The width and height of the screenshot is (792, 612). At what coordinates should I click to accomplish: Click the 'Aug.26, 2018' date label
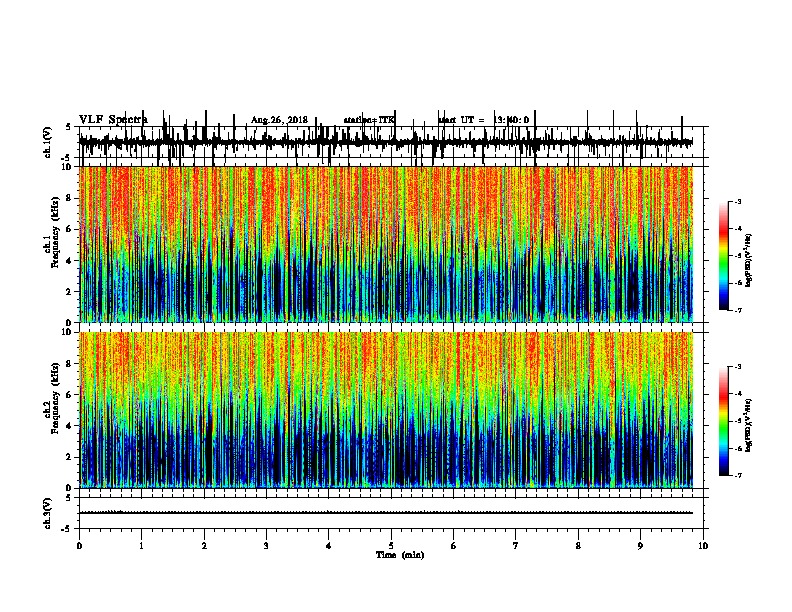(x=279, y=120)
